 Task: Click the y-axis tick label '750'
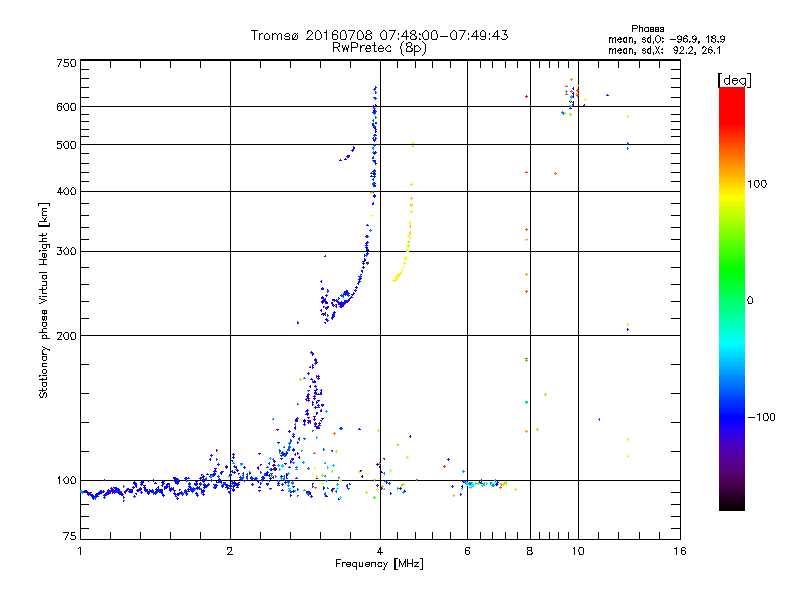pyautogui.click(x=67, y=63)
